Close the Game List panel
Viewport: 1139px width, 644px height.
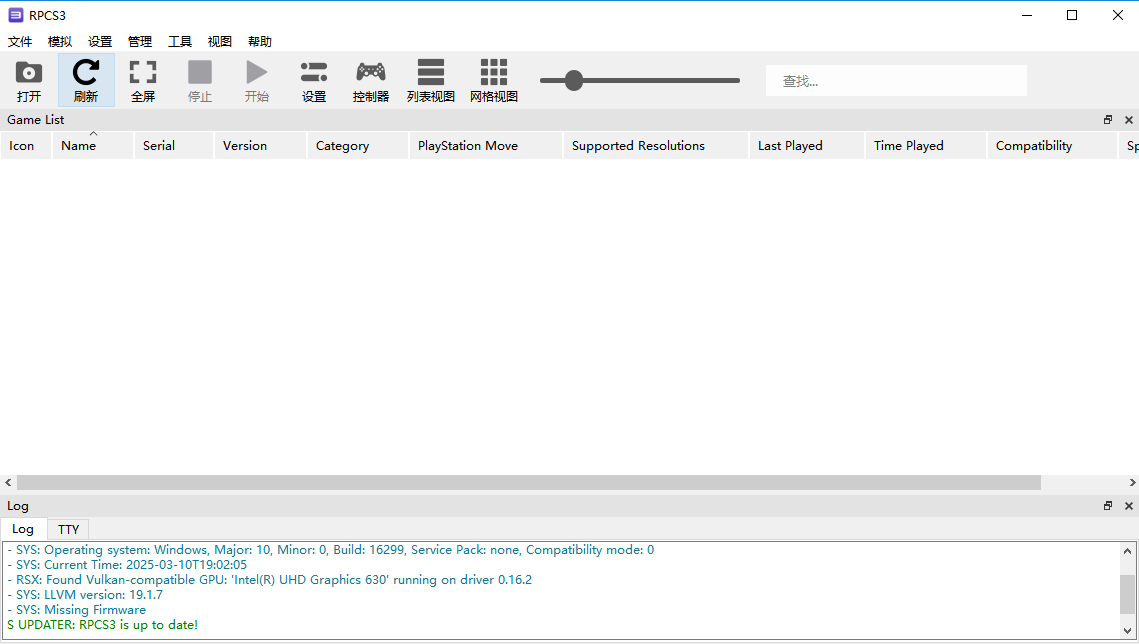click(1129, 120)
